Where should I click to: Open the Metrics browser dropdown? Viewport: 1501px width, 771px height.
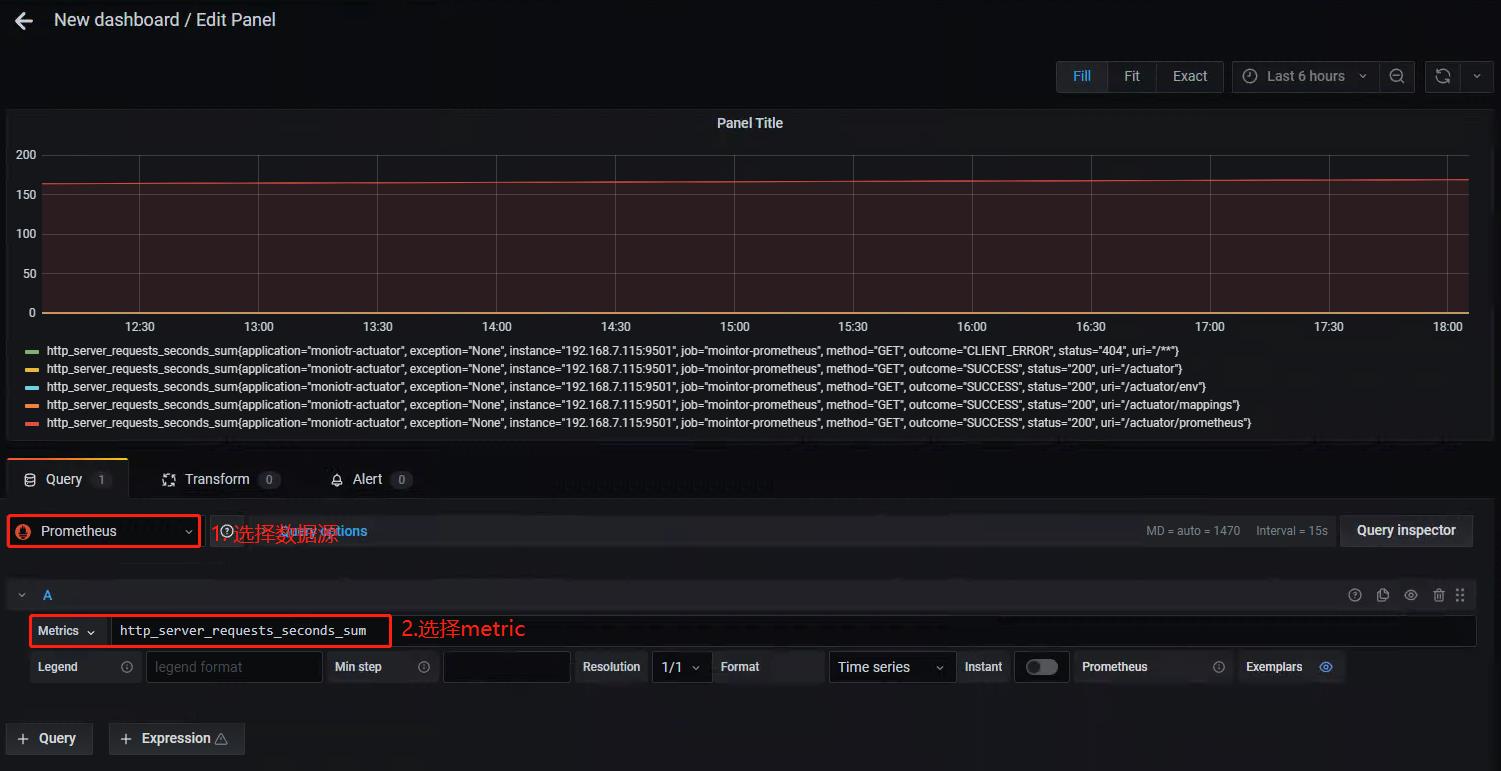coord(67,631)
